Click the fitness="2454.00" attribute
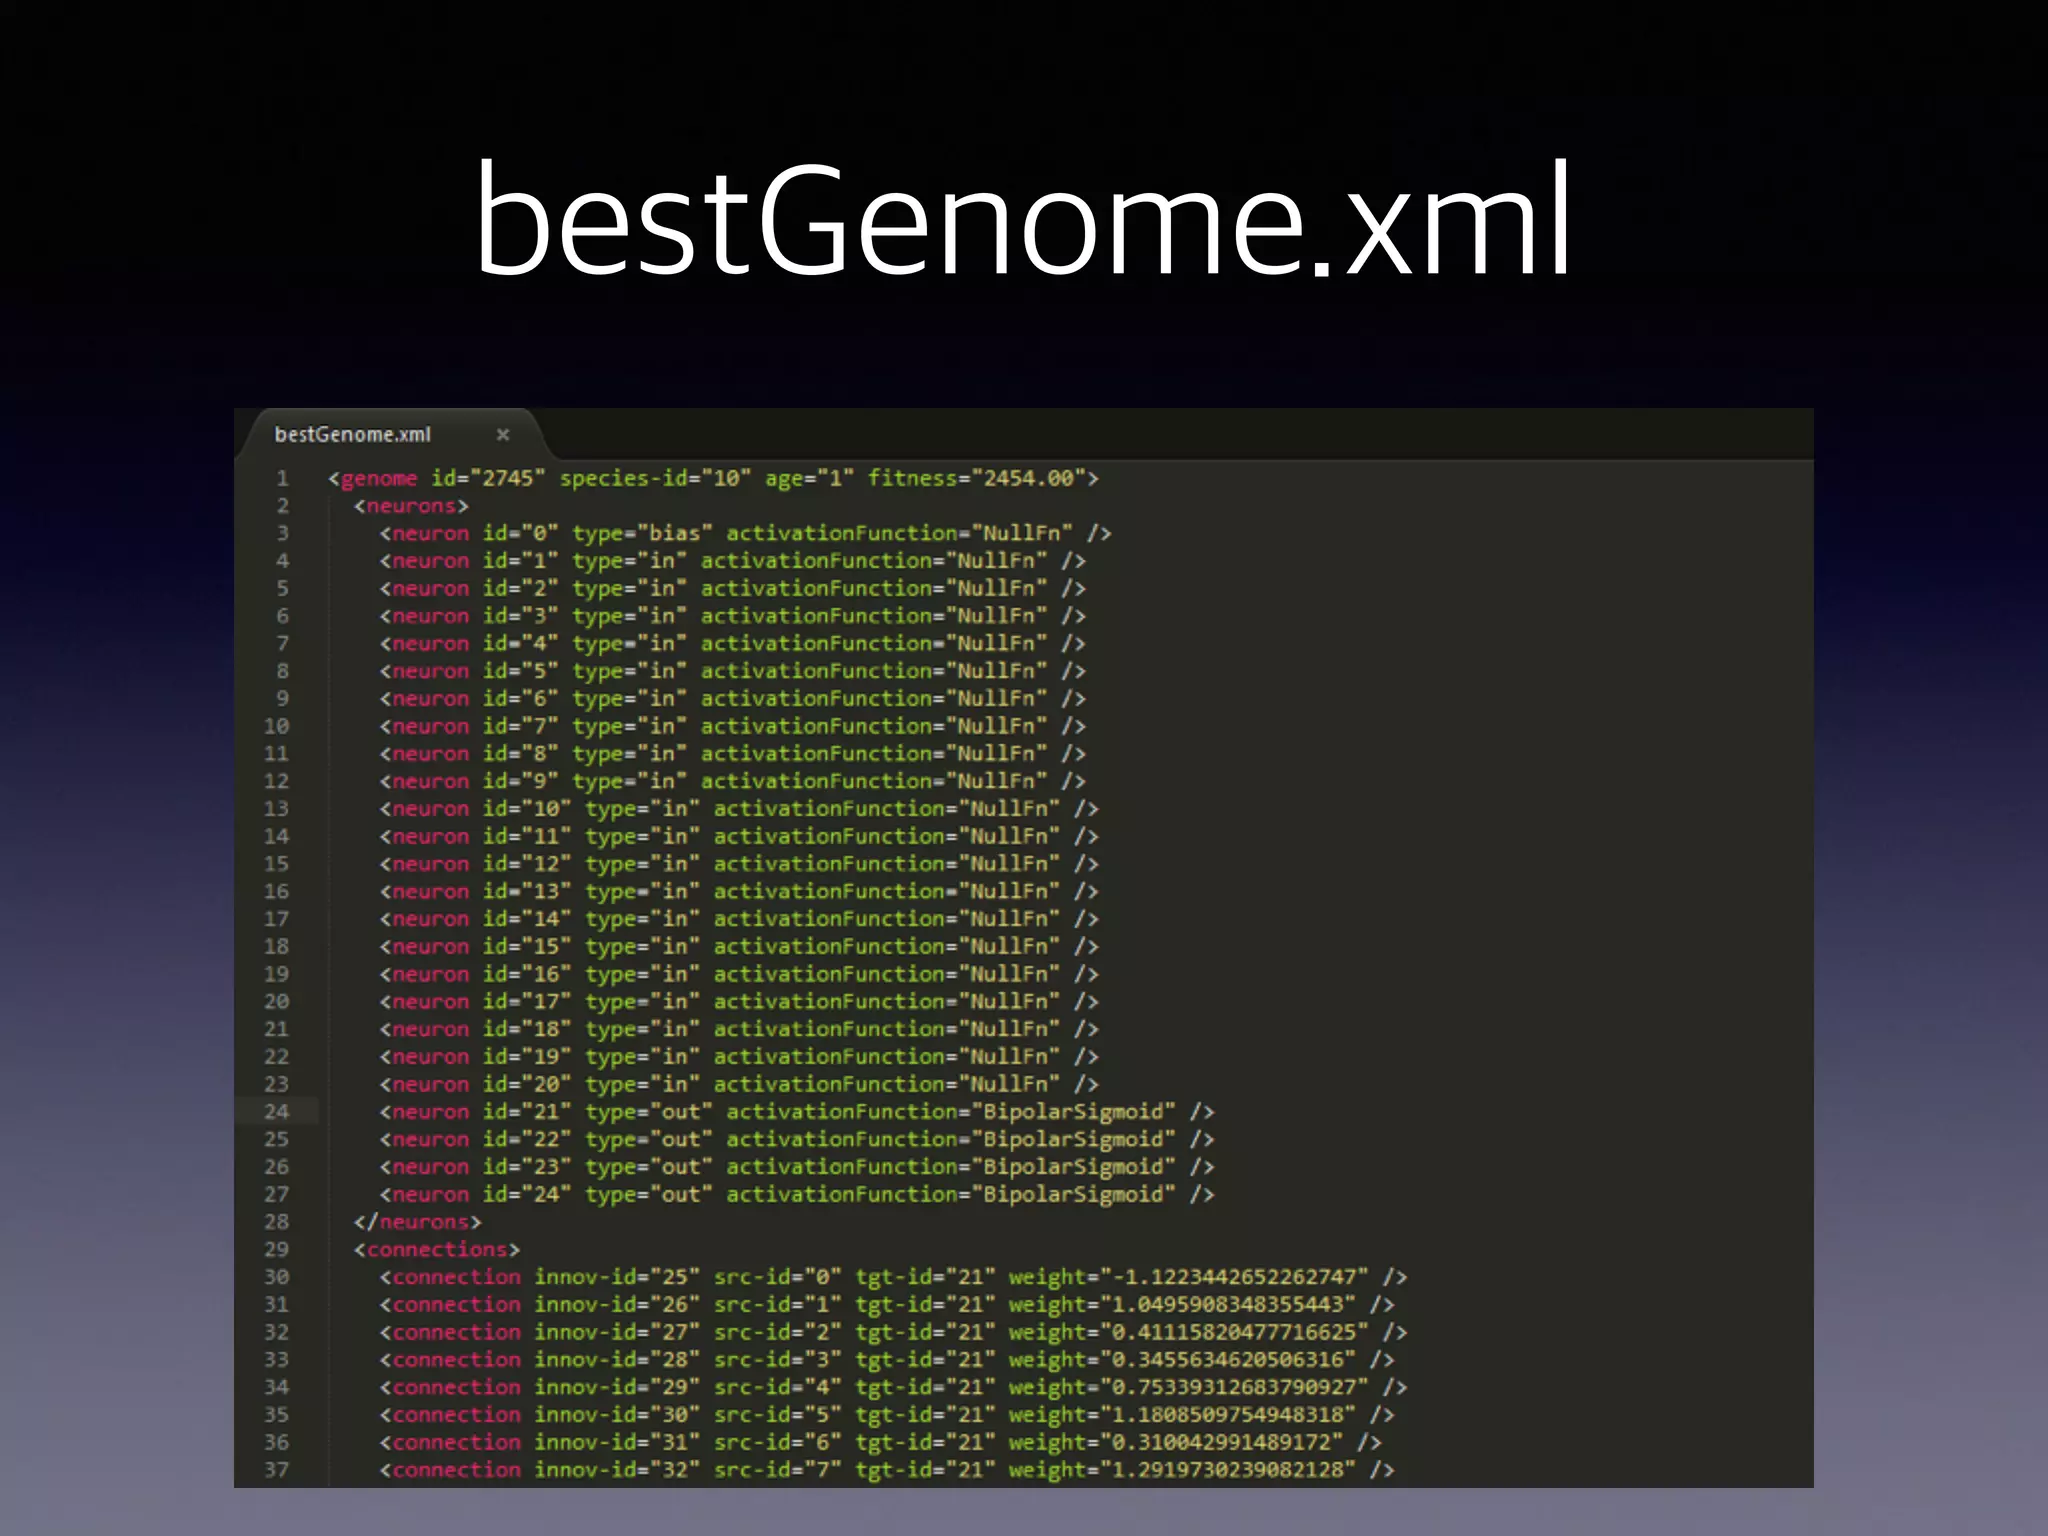Image resolution: width=2048 pixels, height=1536 pixels. [976, 479]
